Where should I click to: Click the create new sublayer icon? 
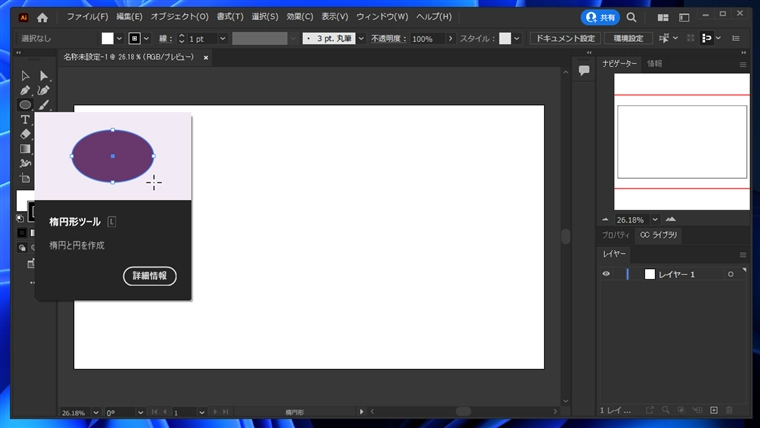pos(697,411)
